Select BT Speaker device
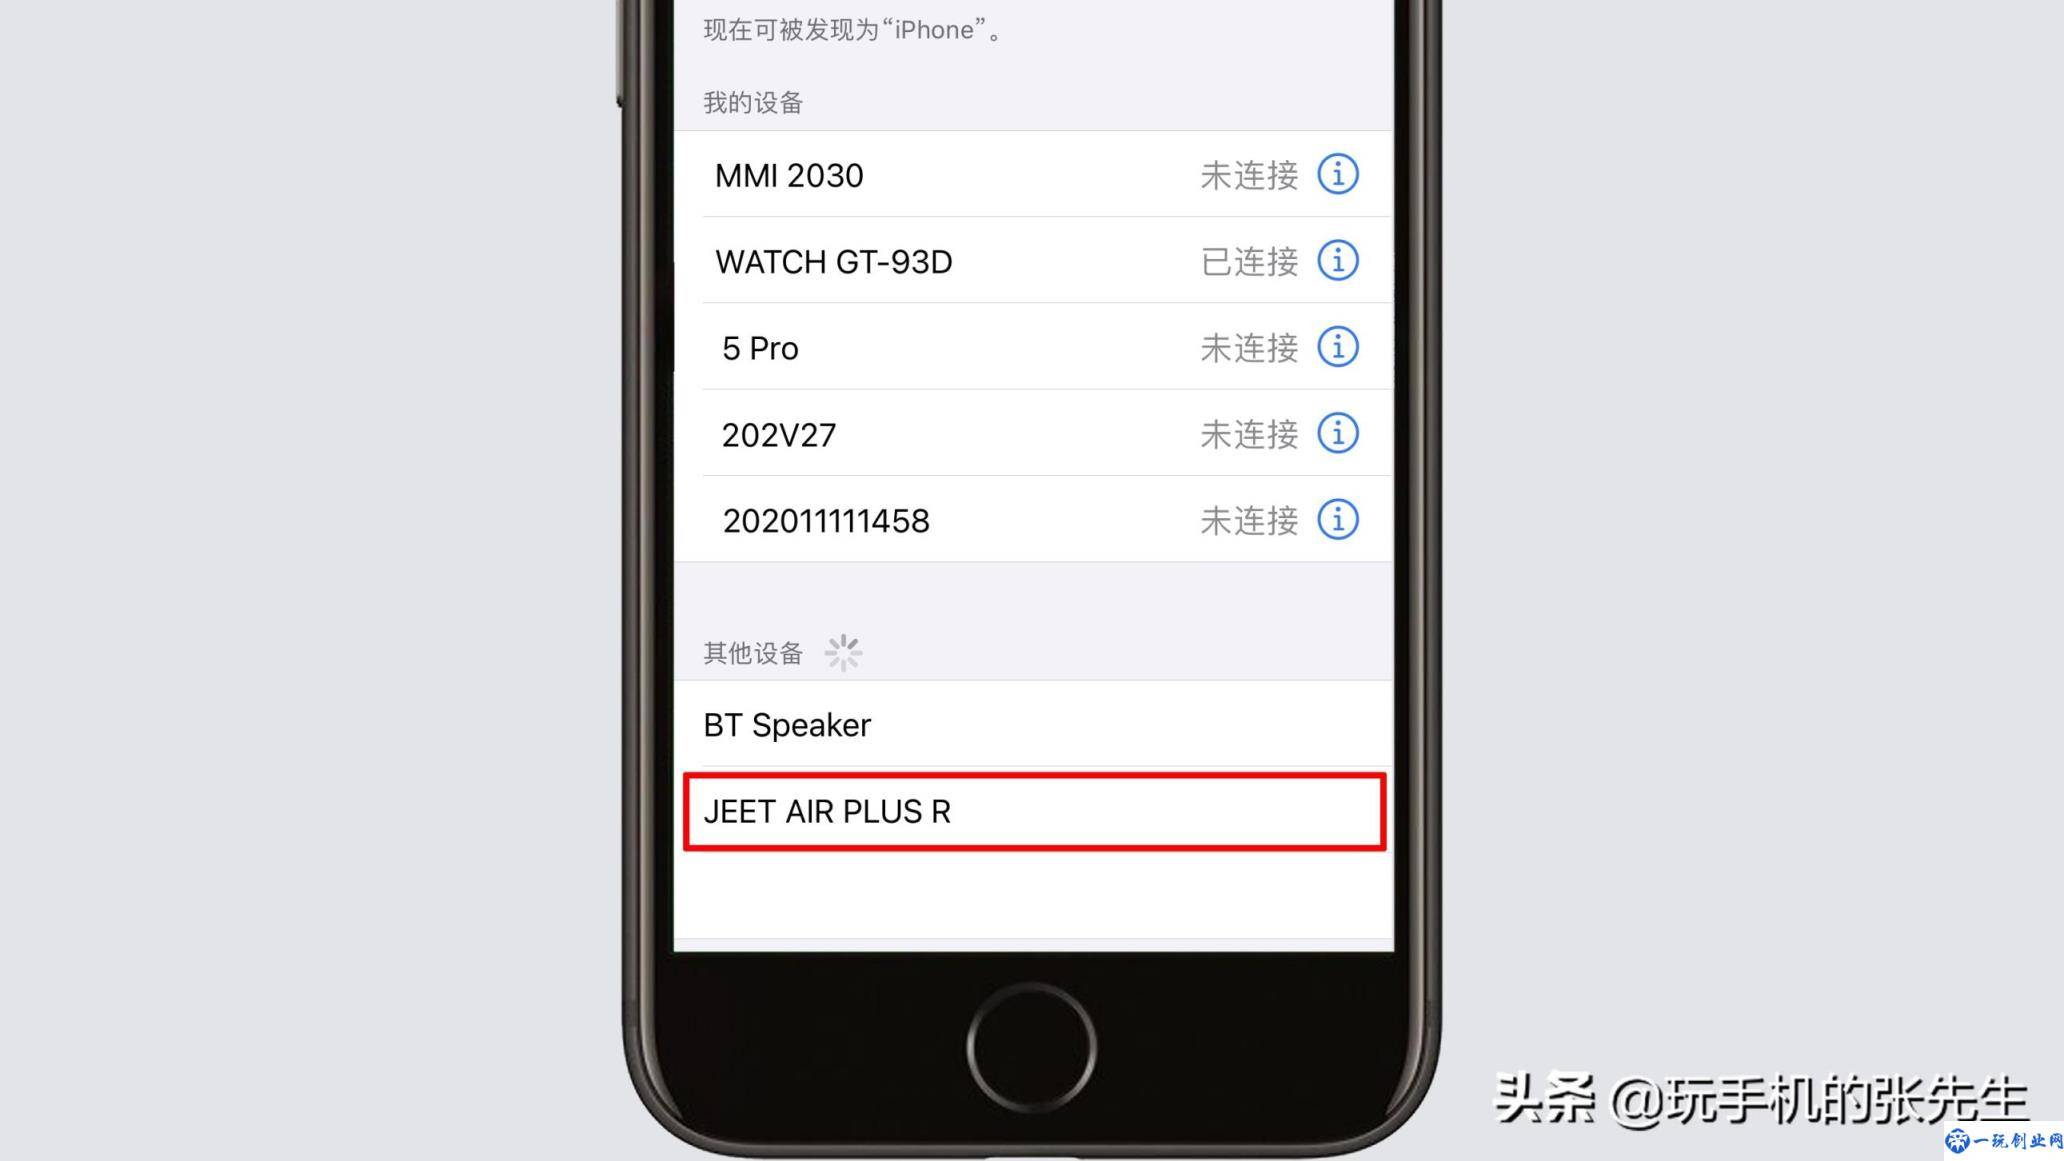This screenshot has height=1161, width=2064. coord(1032,724)
